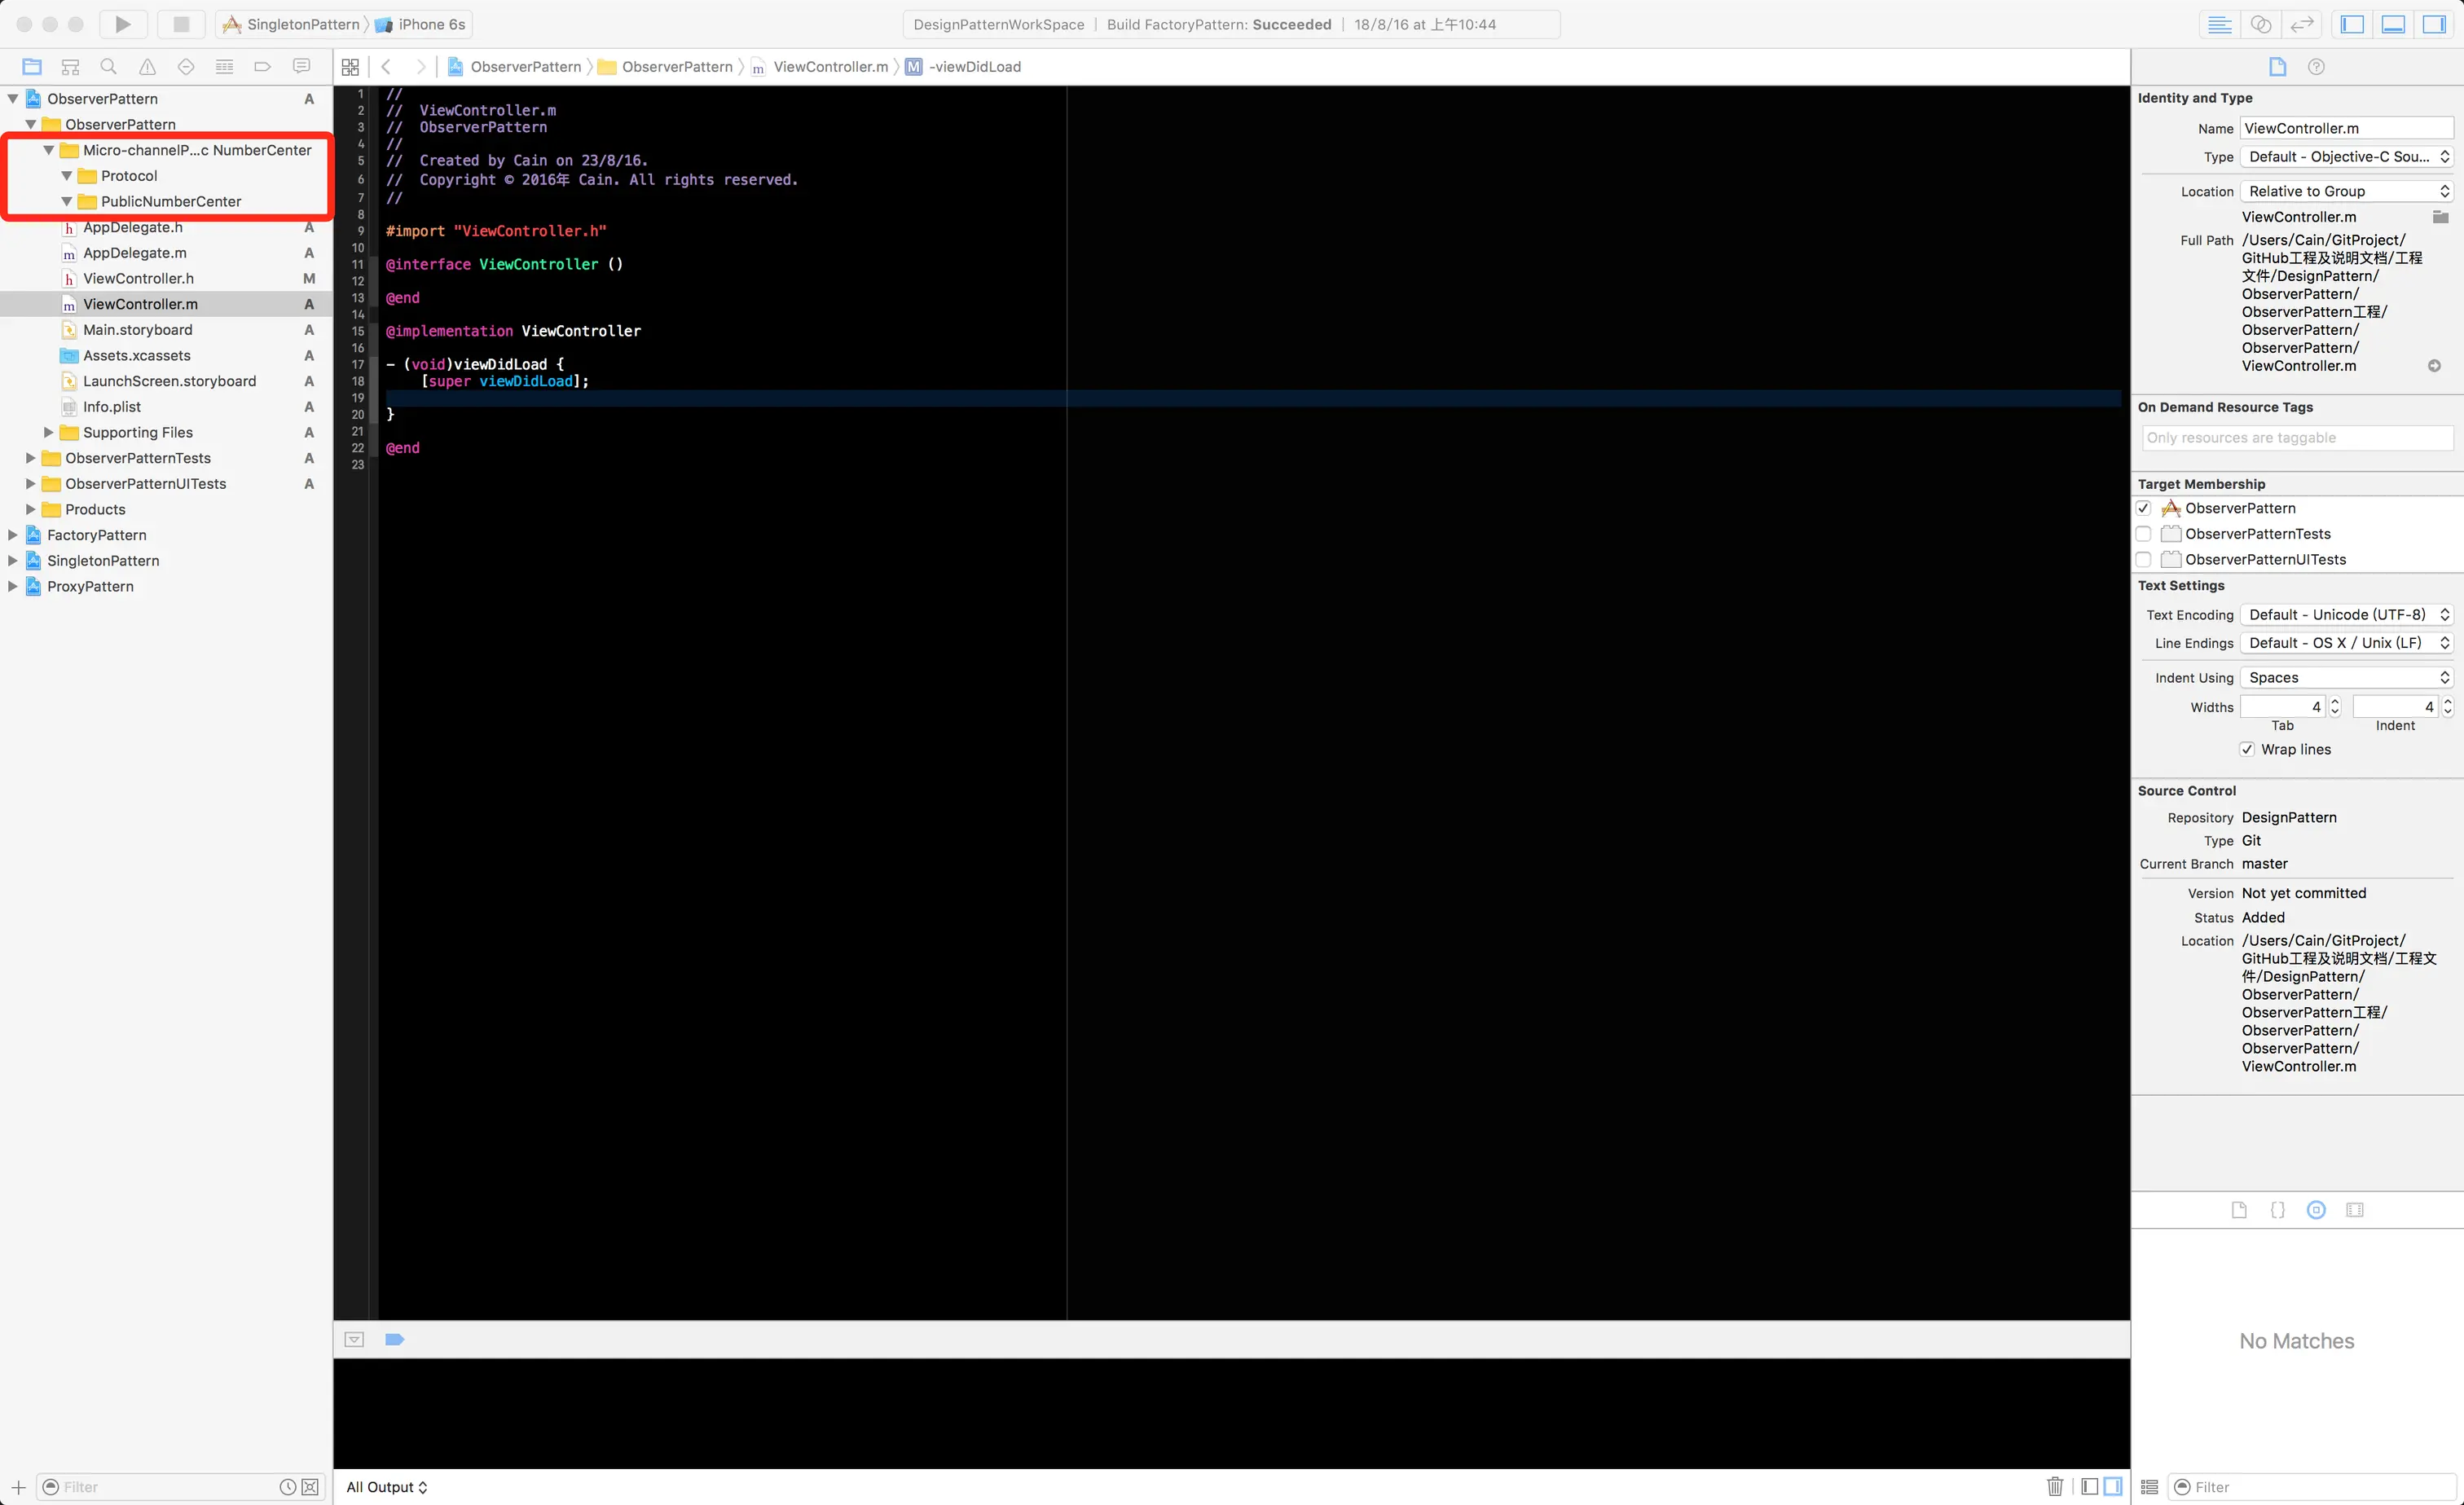Open the Find navigator magnifier icon

(109, 67)
